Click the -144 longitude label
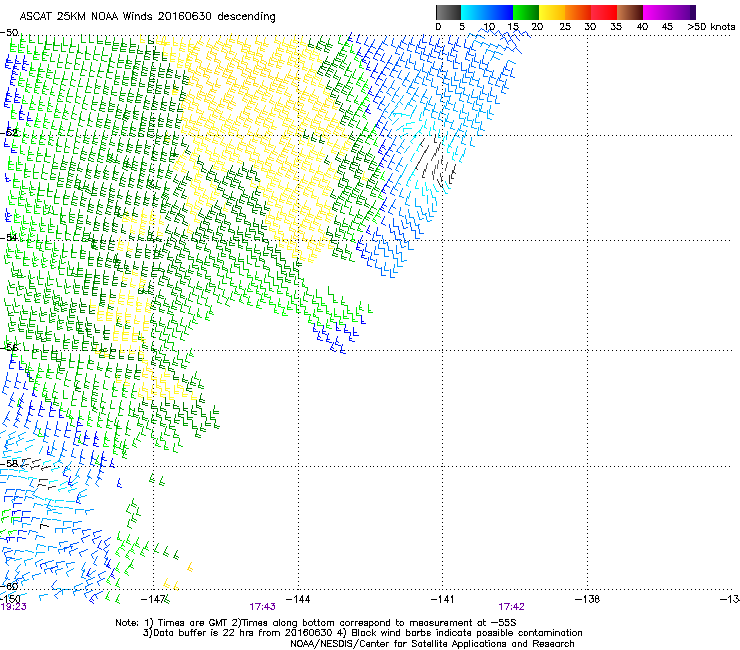The image size is (740, 650). 298,599
